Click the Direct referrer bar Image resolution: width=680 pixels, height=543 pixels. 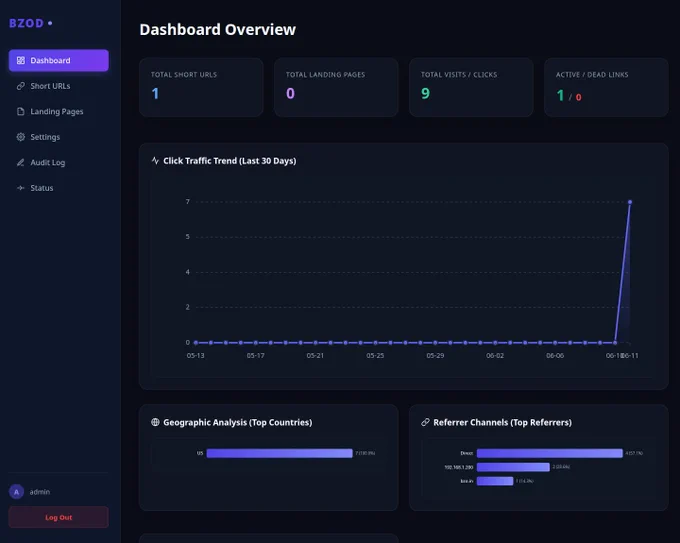[549, 453]
